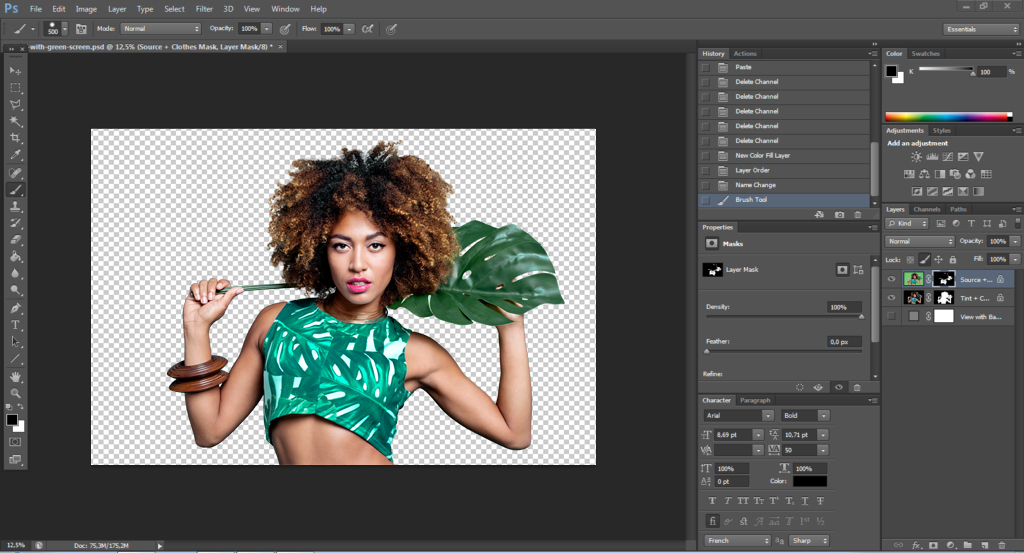Image resolution: width=1024 pixels, height=553 pixels.
Task: Toggle airbrush mode in options bar
Action: [368, 29]
